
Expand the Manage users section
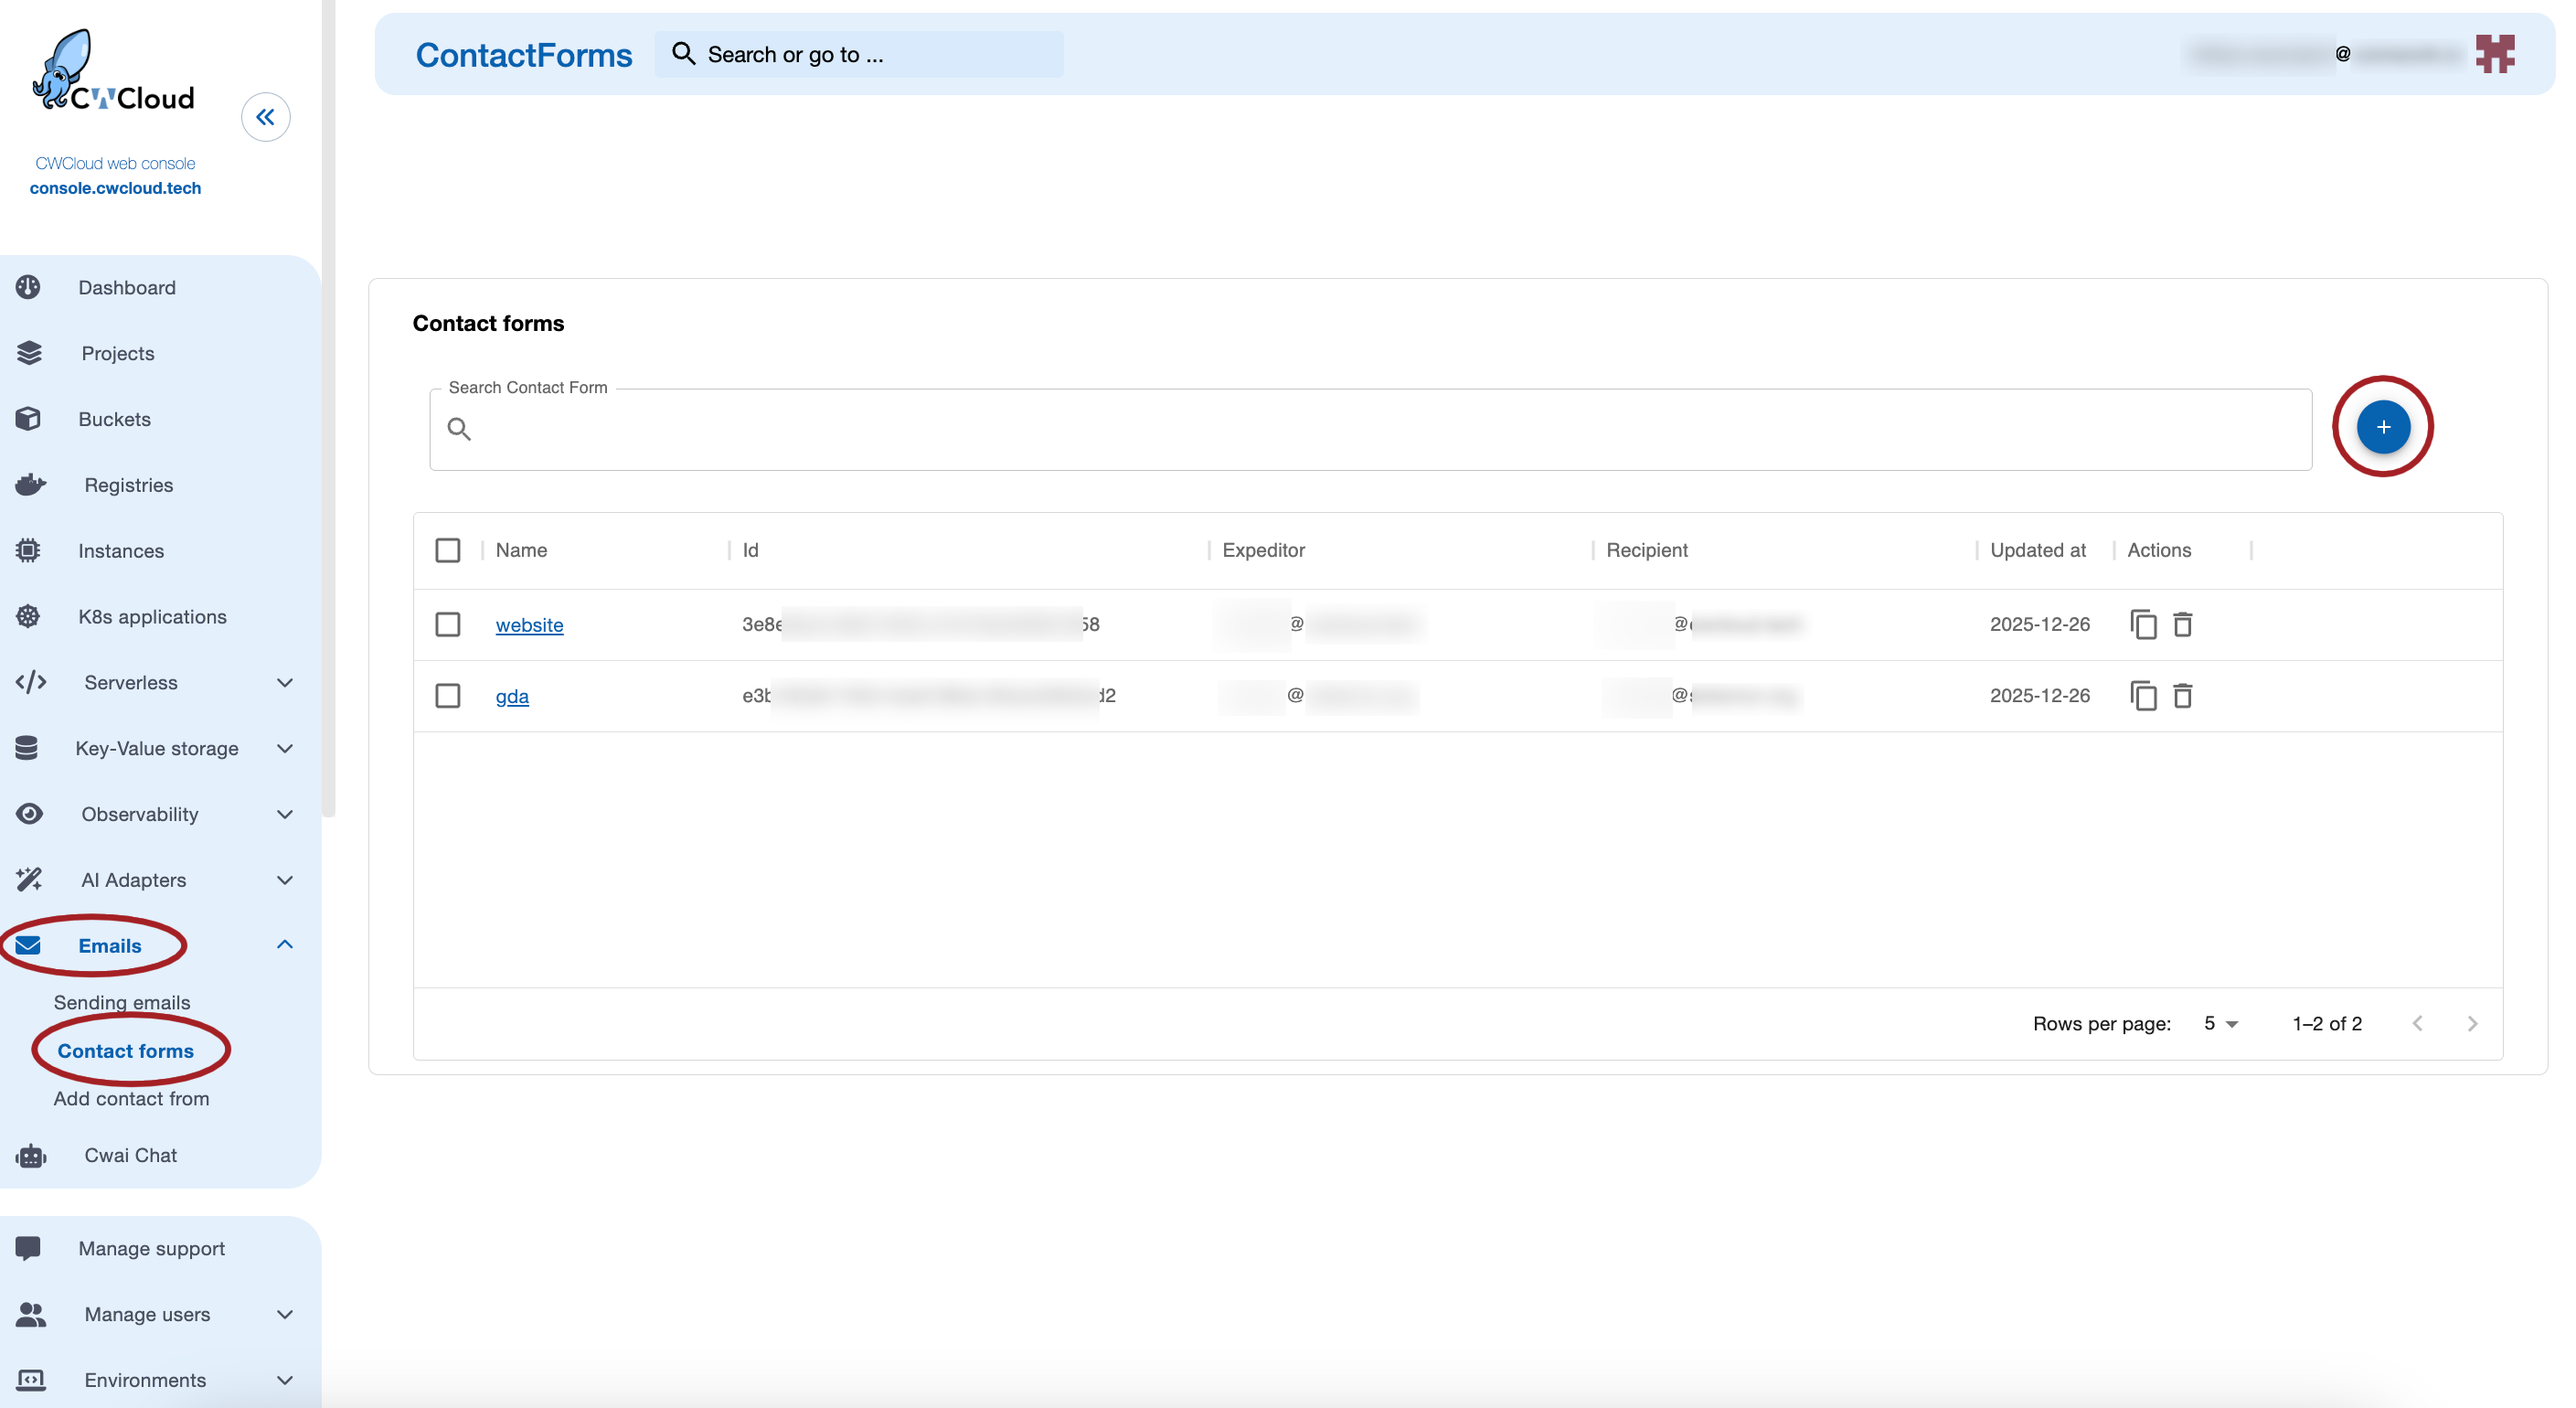tap(146, 1315)
